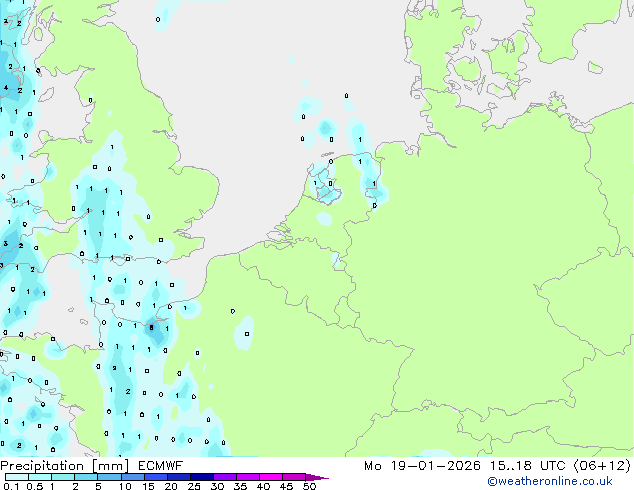634x490 pixels.
Task: Click the legend value "15"
Action: [x=148, y=486]
